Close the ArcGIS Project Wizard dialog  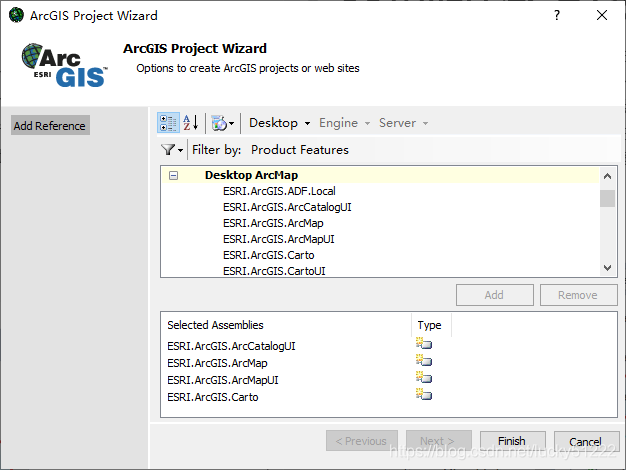602,15
